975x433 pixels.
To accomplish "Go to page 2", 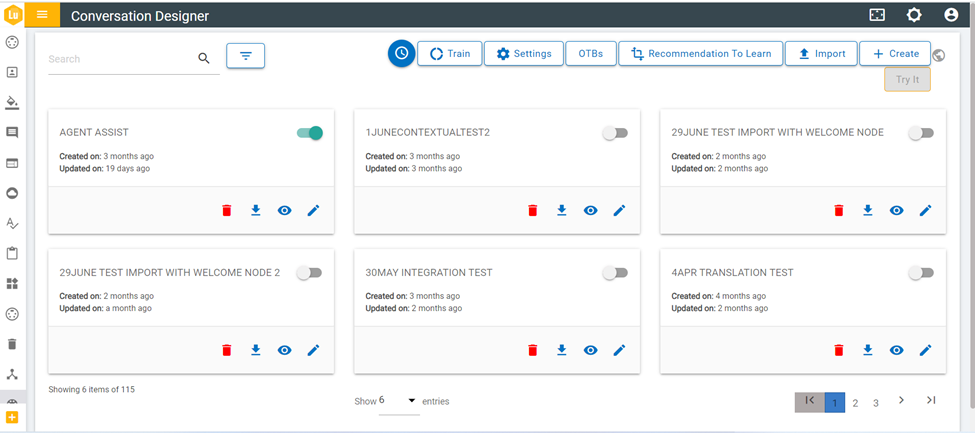I will 855,403.
